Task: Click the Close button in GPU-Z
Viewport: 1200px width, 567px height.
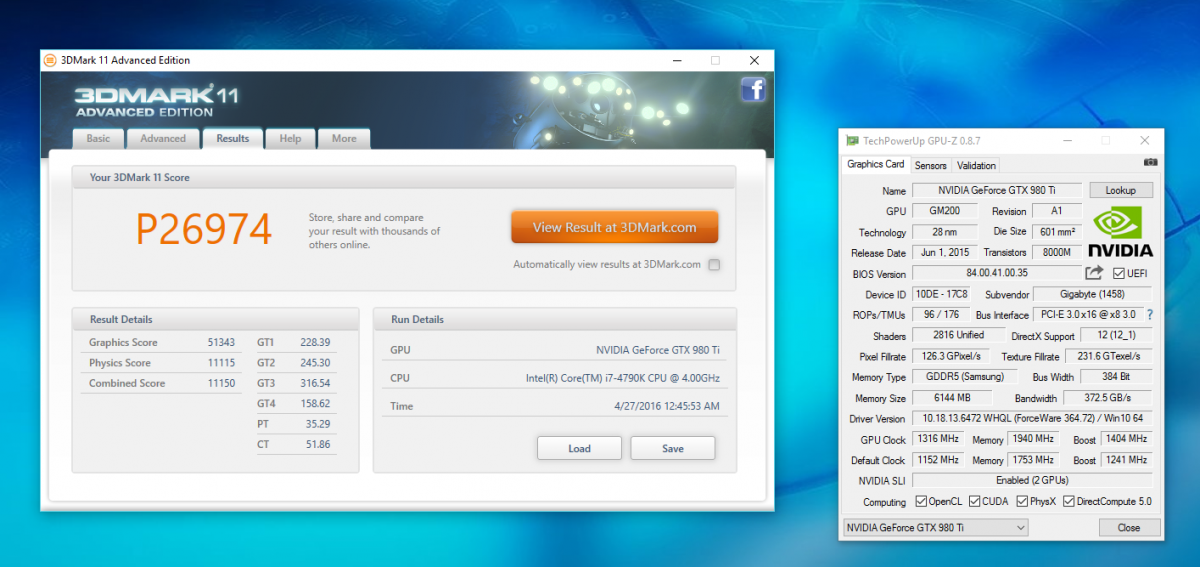Action: click(x=1129, y=527)
